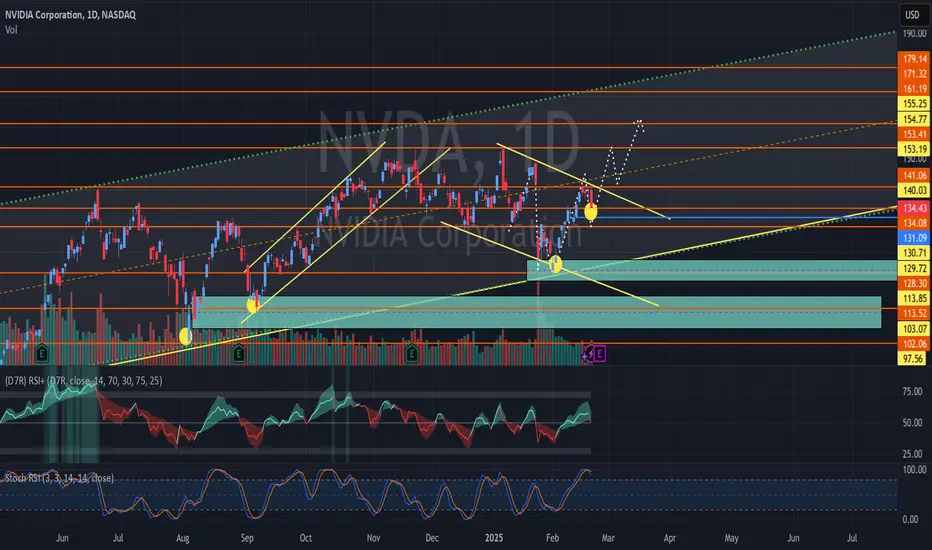Click the 128.30 price label
Viewport: 932px width, 550px height.
click(x=914, y=283)
